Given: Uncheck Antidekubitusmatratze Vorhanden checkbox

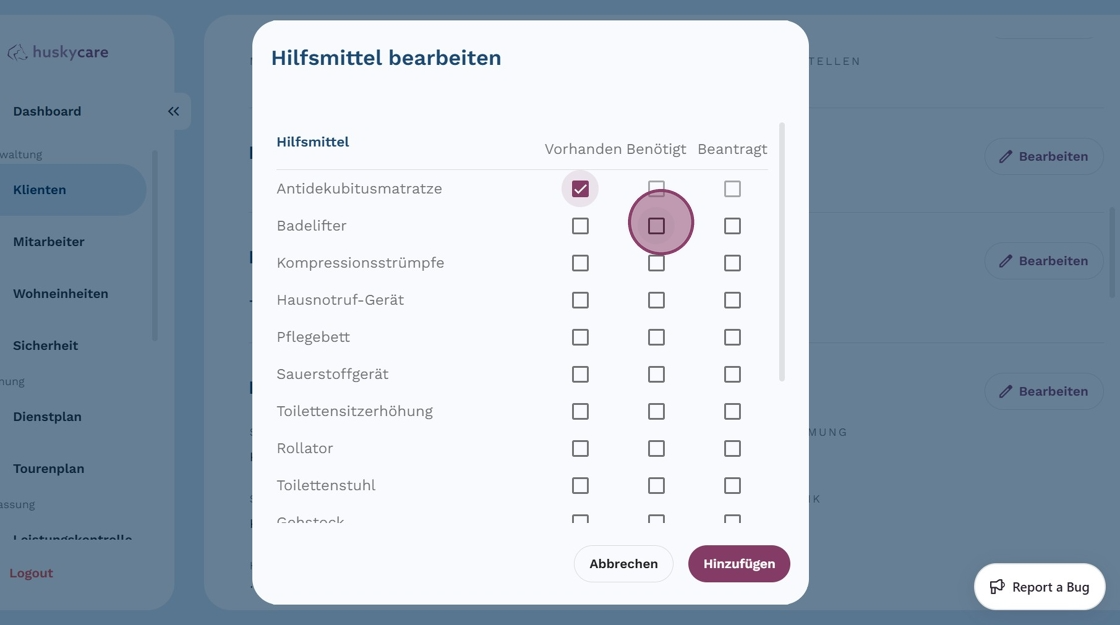Looking at the screenshot, I should (x=580, y=189).
